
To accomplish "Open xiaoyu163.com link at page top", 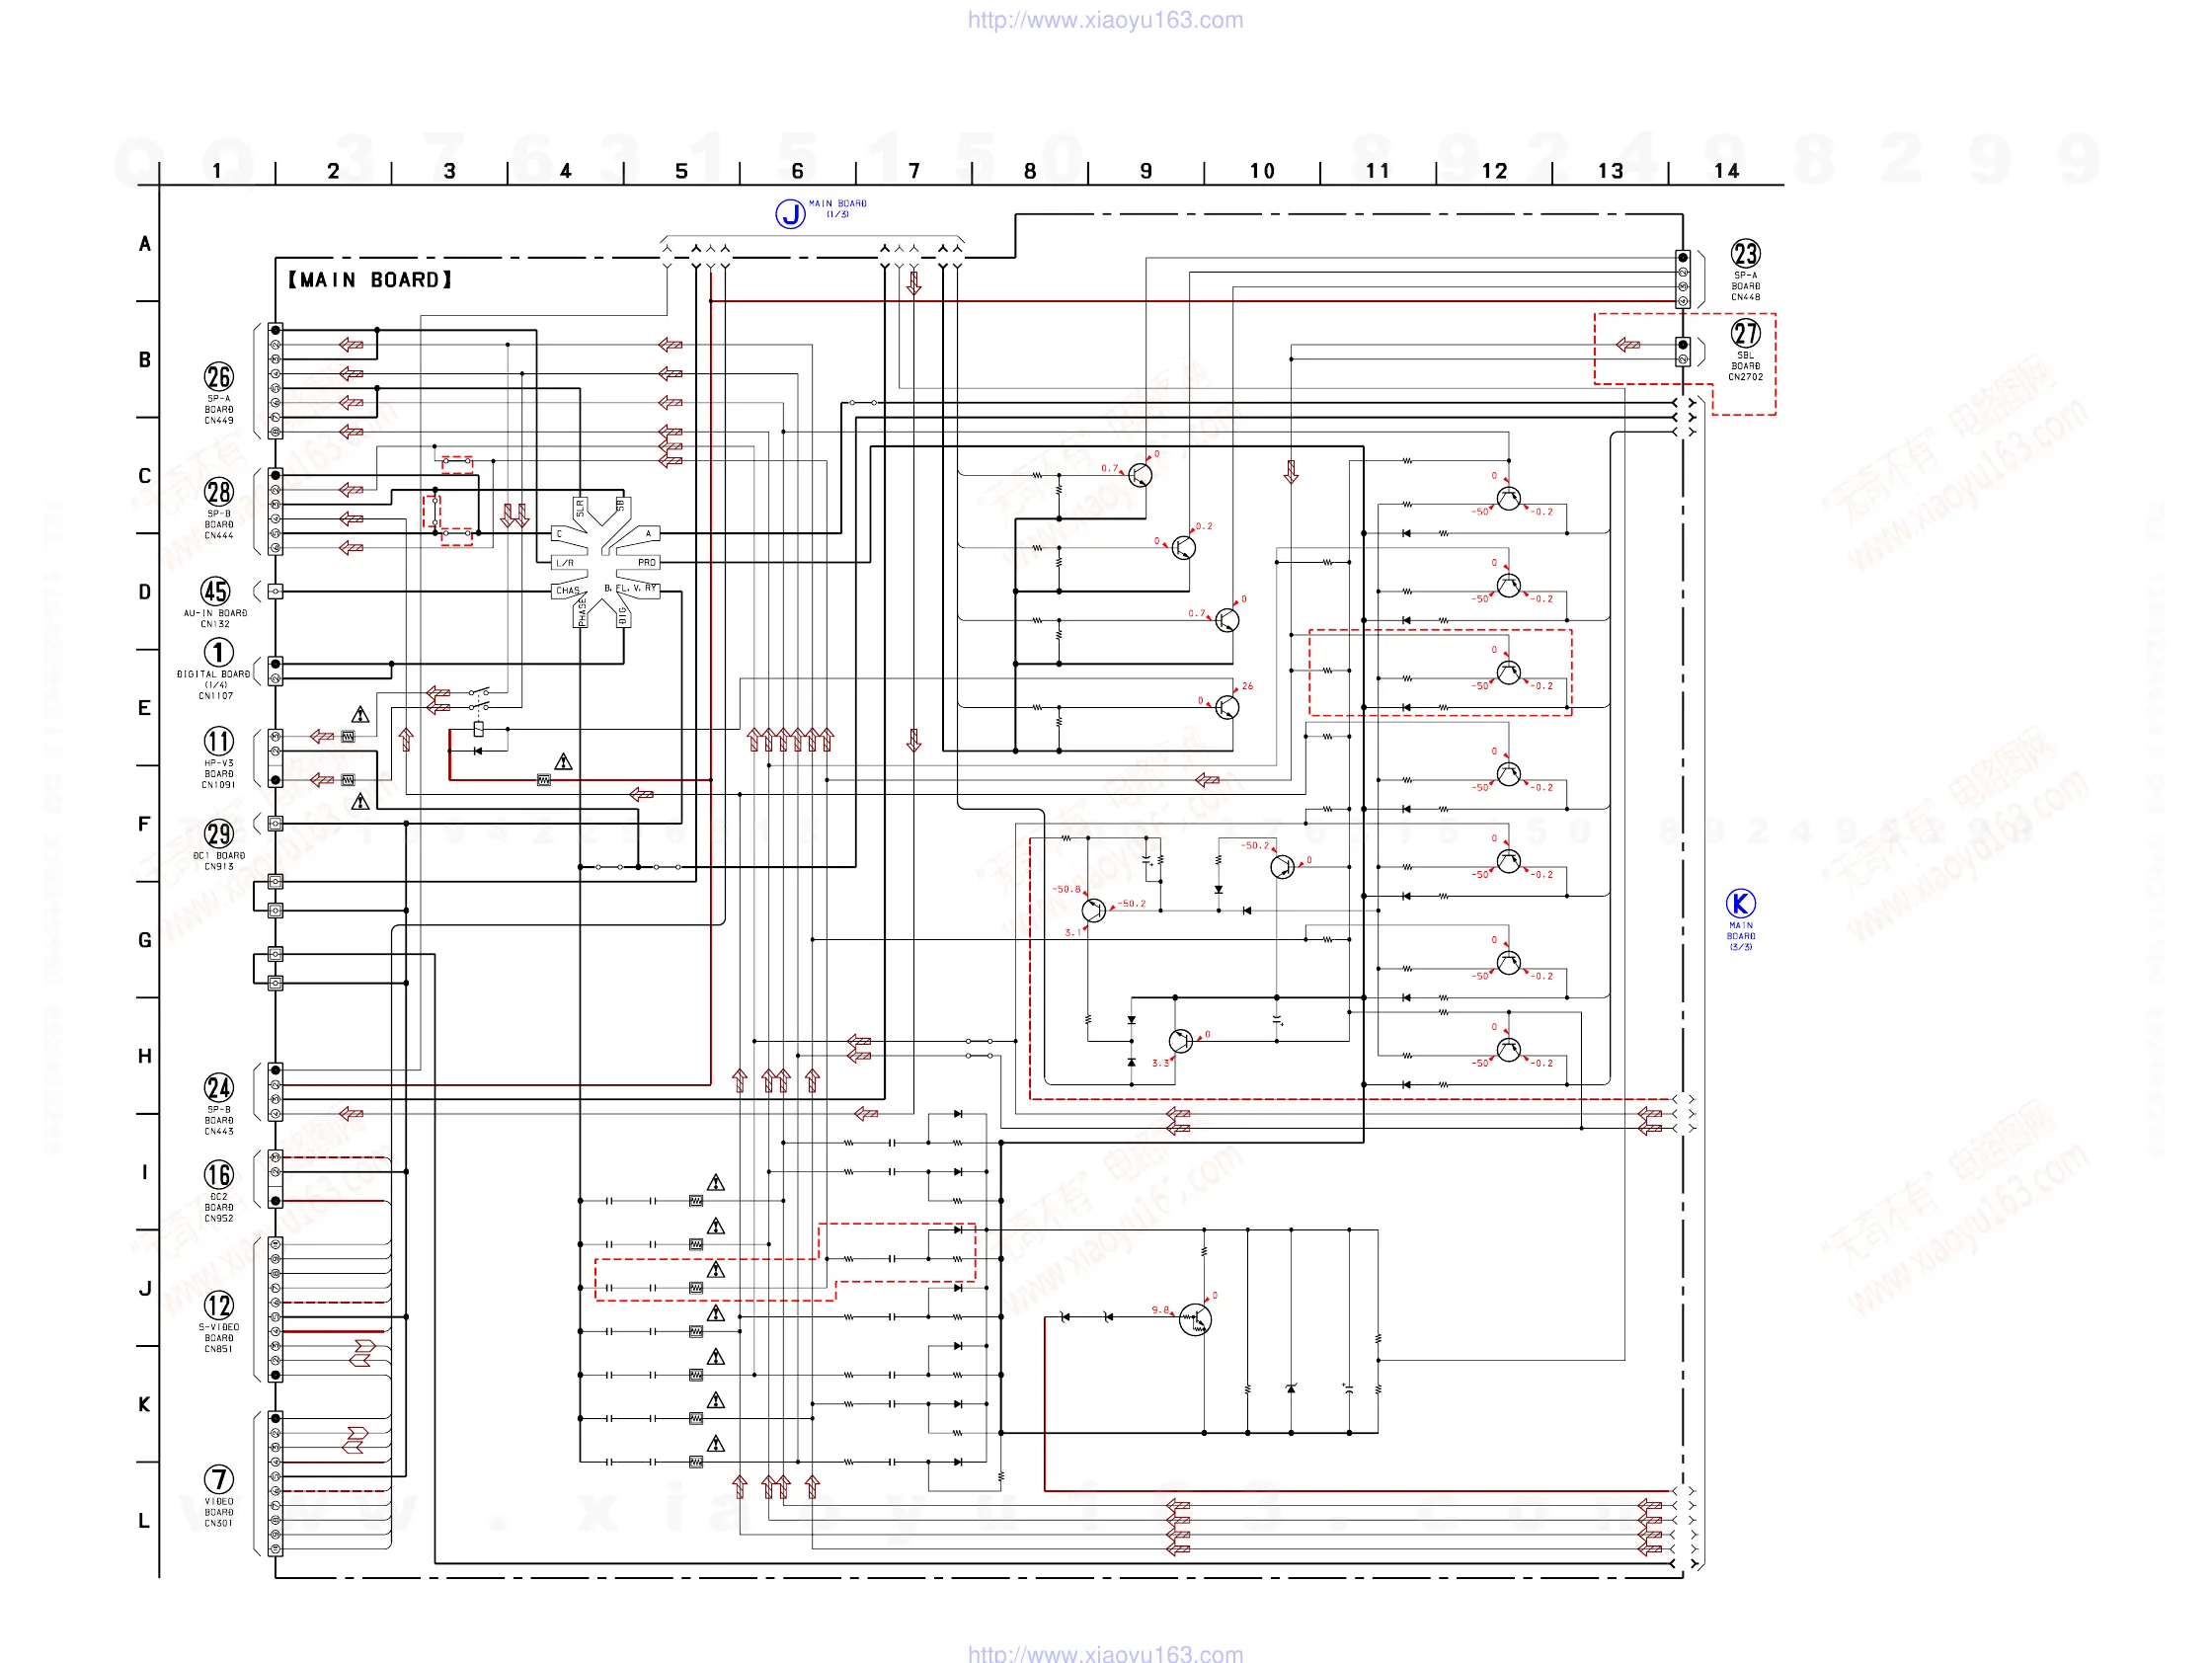I will tap(1105, 20).
